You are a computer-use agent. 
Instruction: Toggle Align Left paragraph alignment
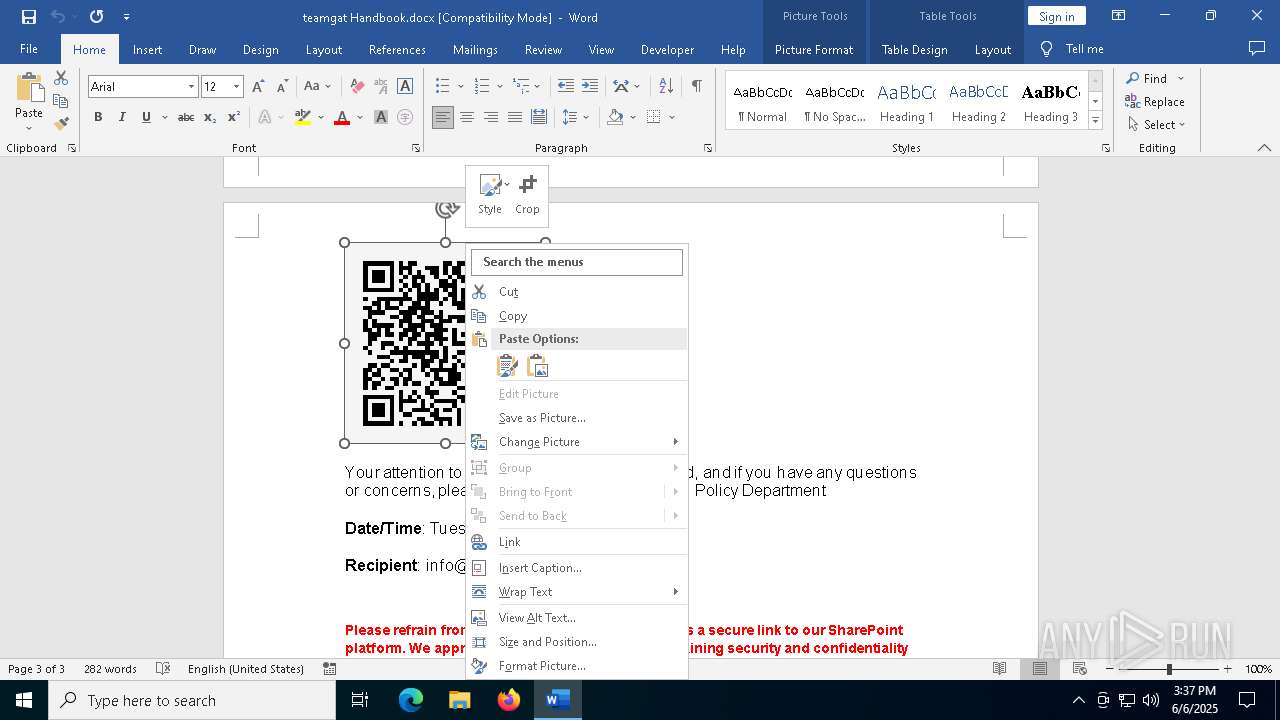443,117
